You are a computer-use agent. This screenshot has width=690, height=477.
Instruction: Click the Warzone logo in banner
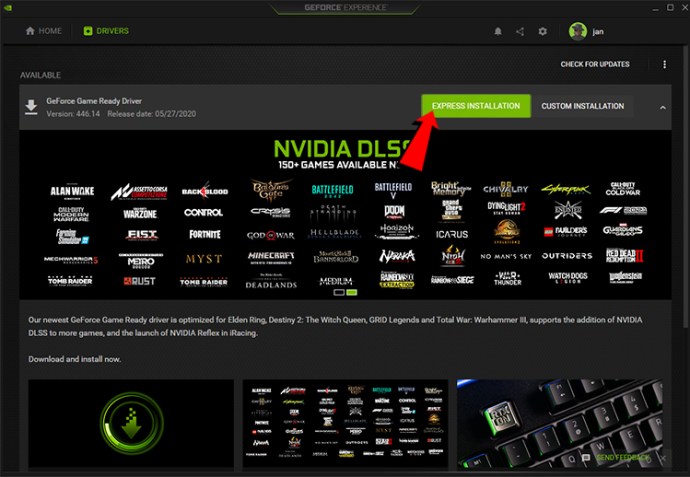[140, 213]
